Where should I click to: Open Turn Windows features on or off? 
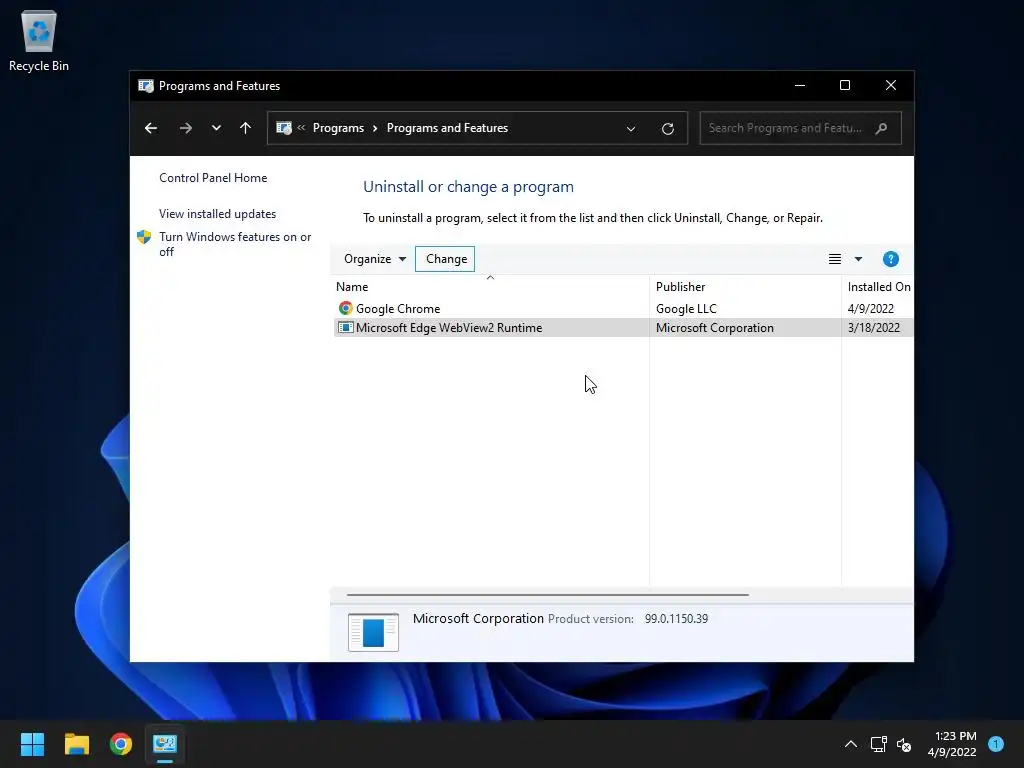[235, 244]
